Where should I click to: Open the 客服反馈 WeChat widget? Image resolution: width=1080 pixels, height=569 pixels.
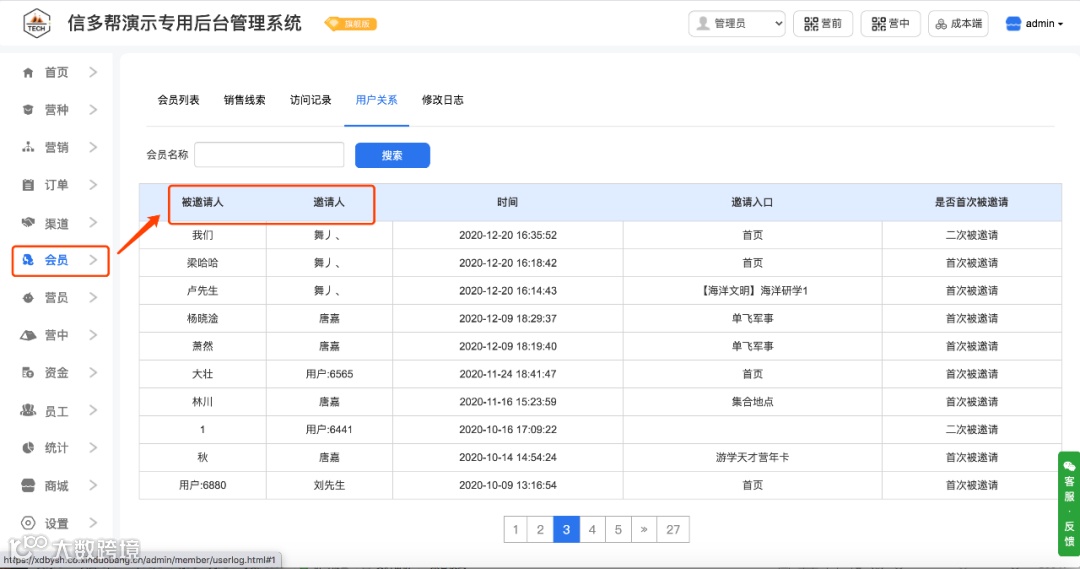(1068, 504)
